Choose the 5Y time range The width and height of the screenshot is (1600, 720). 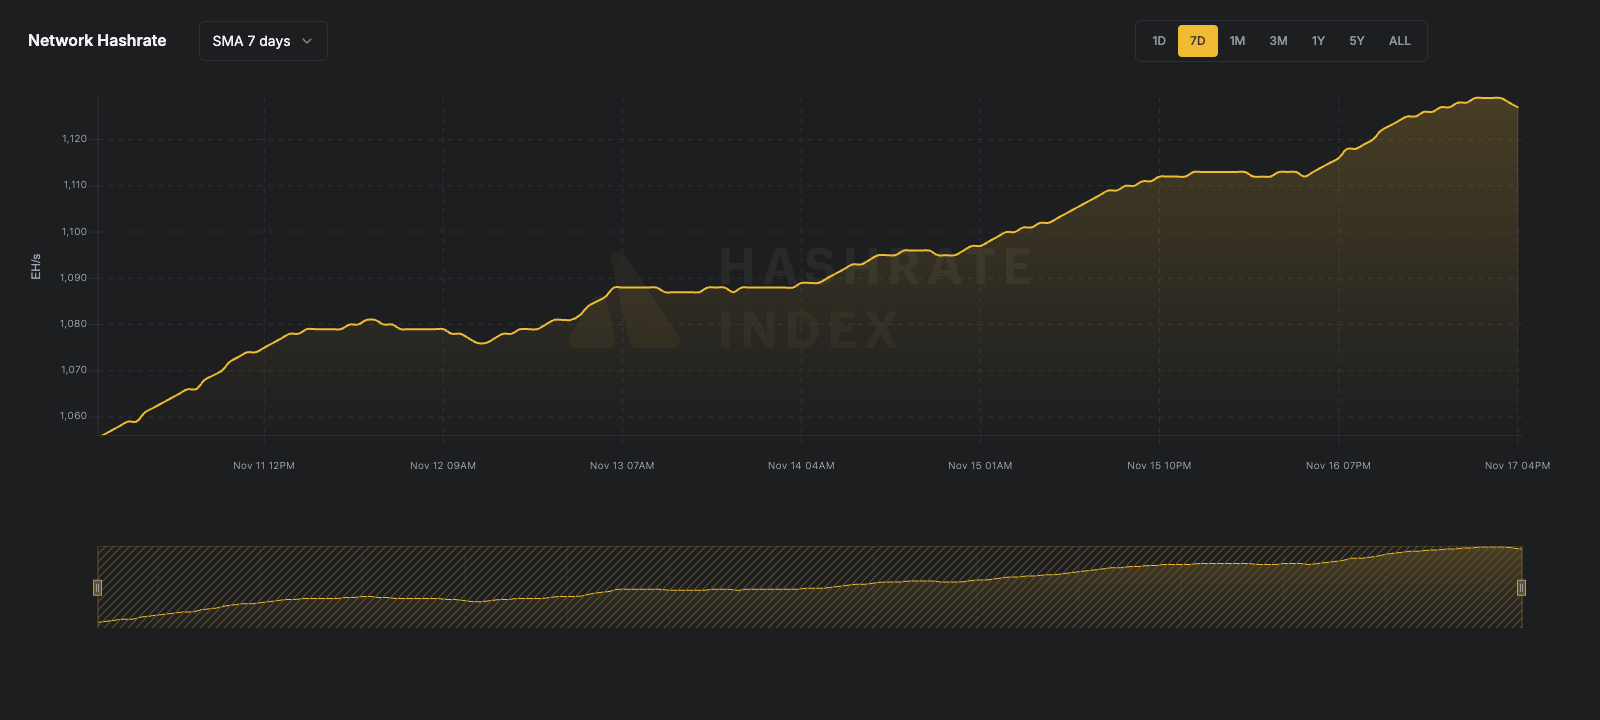pos(1356,41)
